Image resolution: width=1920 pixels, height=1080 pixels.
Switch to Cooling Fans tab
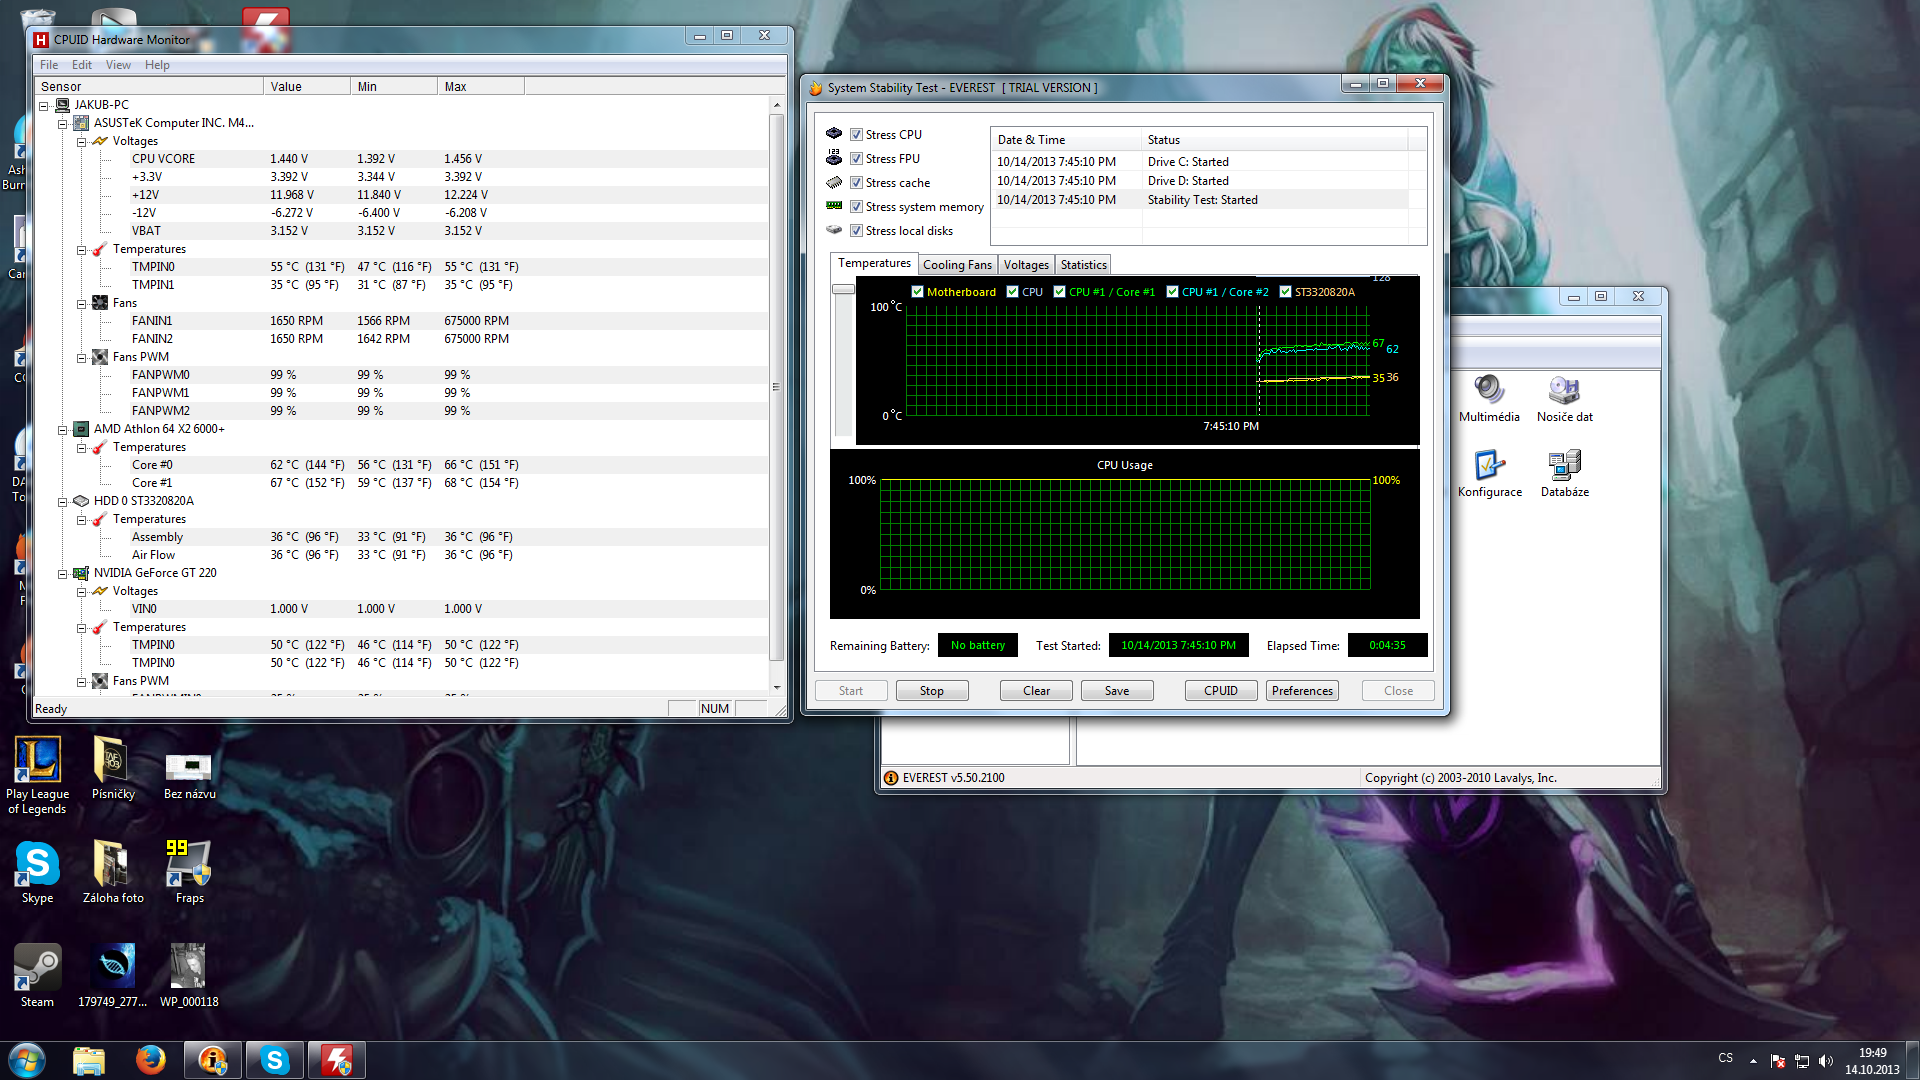click(957, 265)
